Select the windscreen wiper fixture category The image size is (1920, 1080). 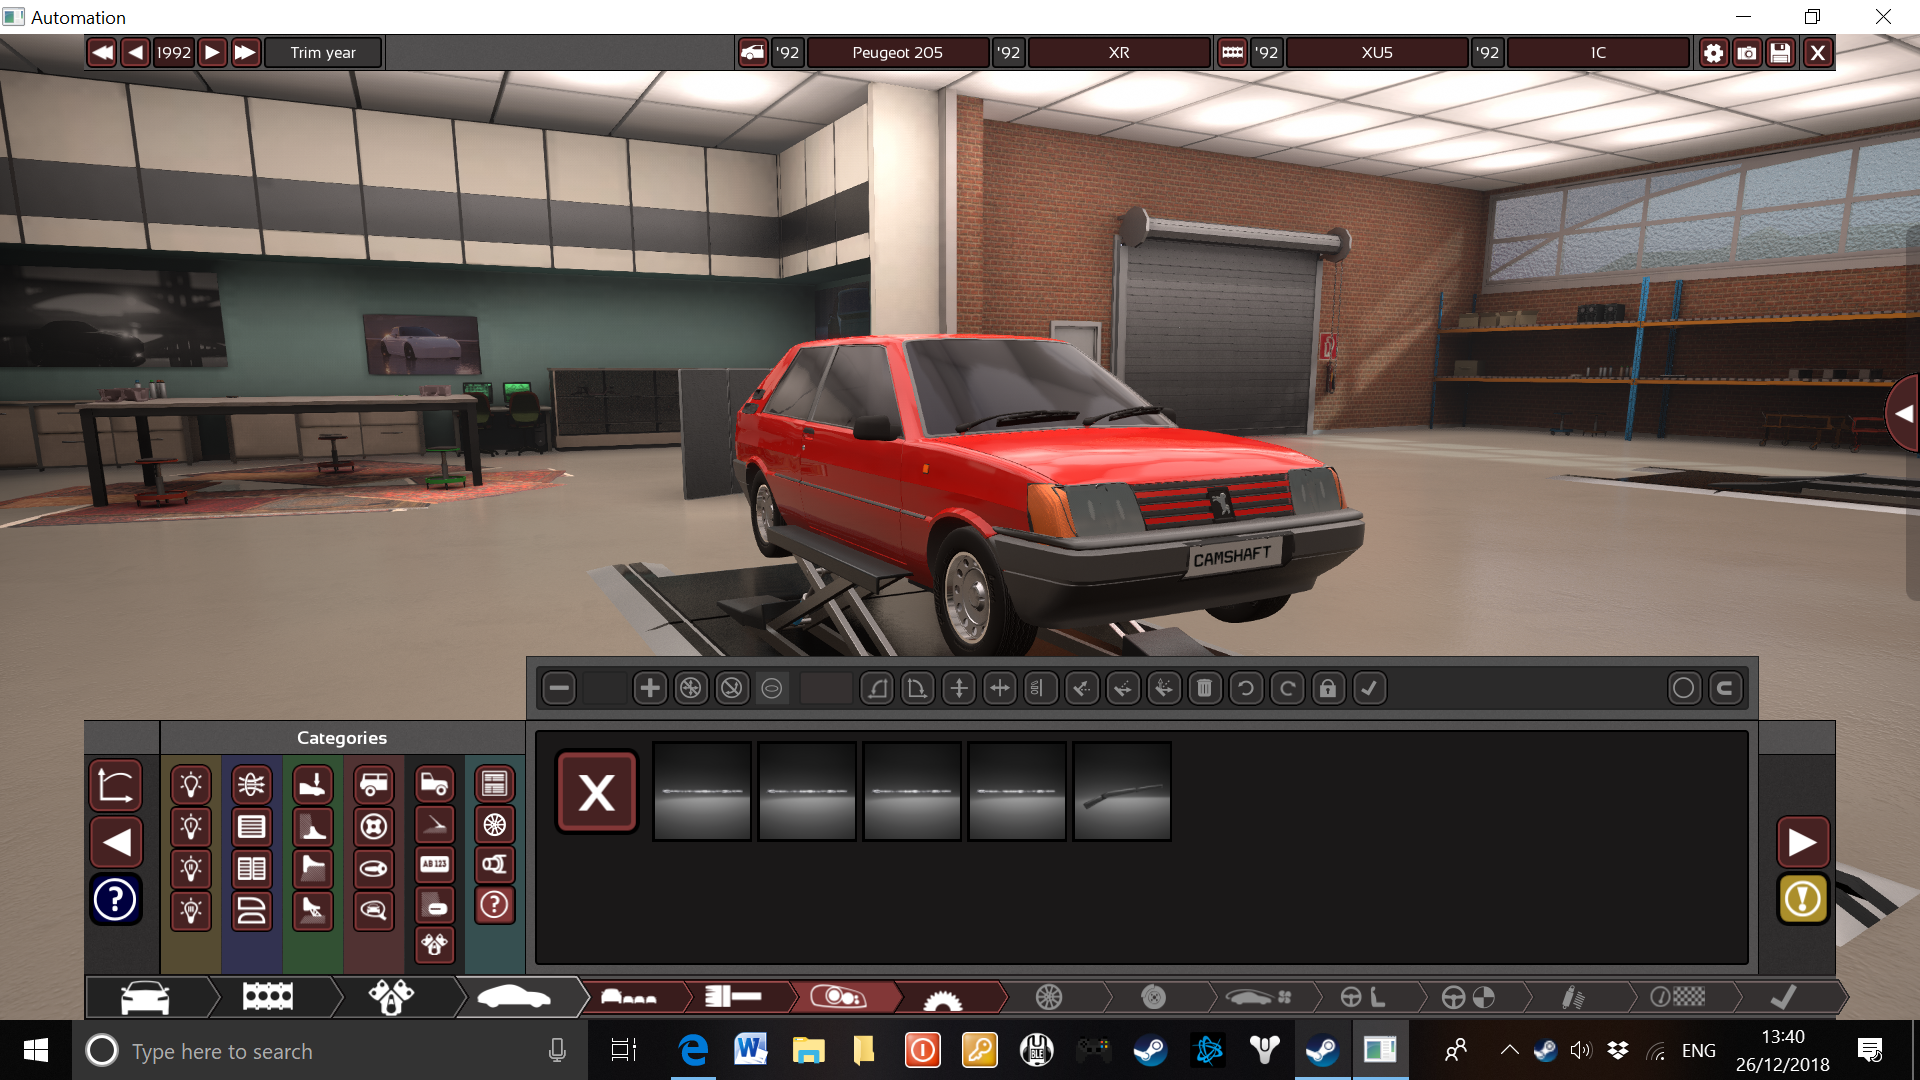(435, 825)
